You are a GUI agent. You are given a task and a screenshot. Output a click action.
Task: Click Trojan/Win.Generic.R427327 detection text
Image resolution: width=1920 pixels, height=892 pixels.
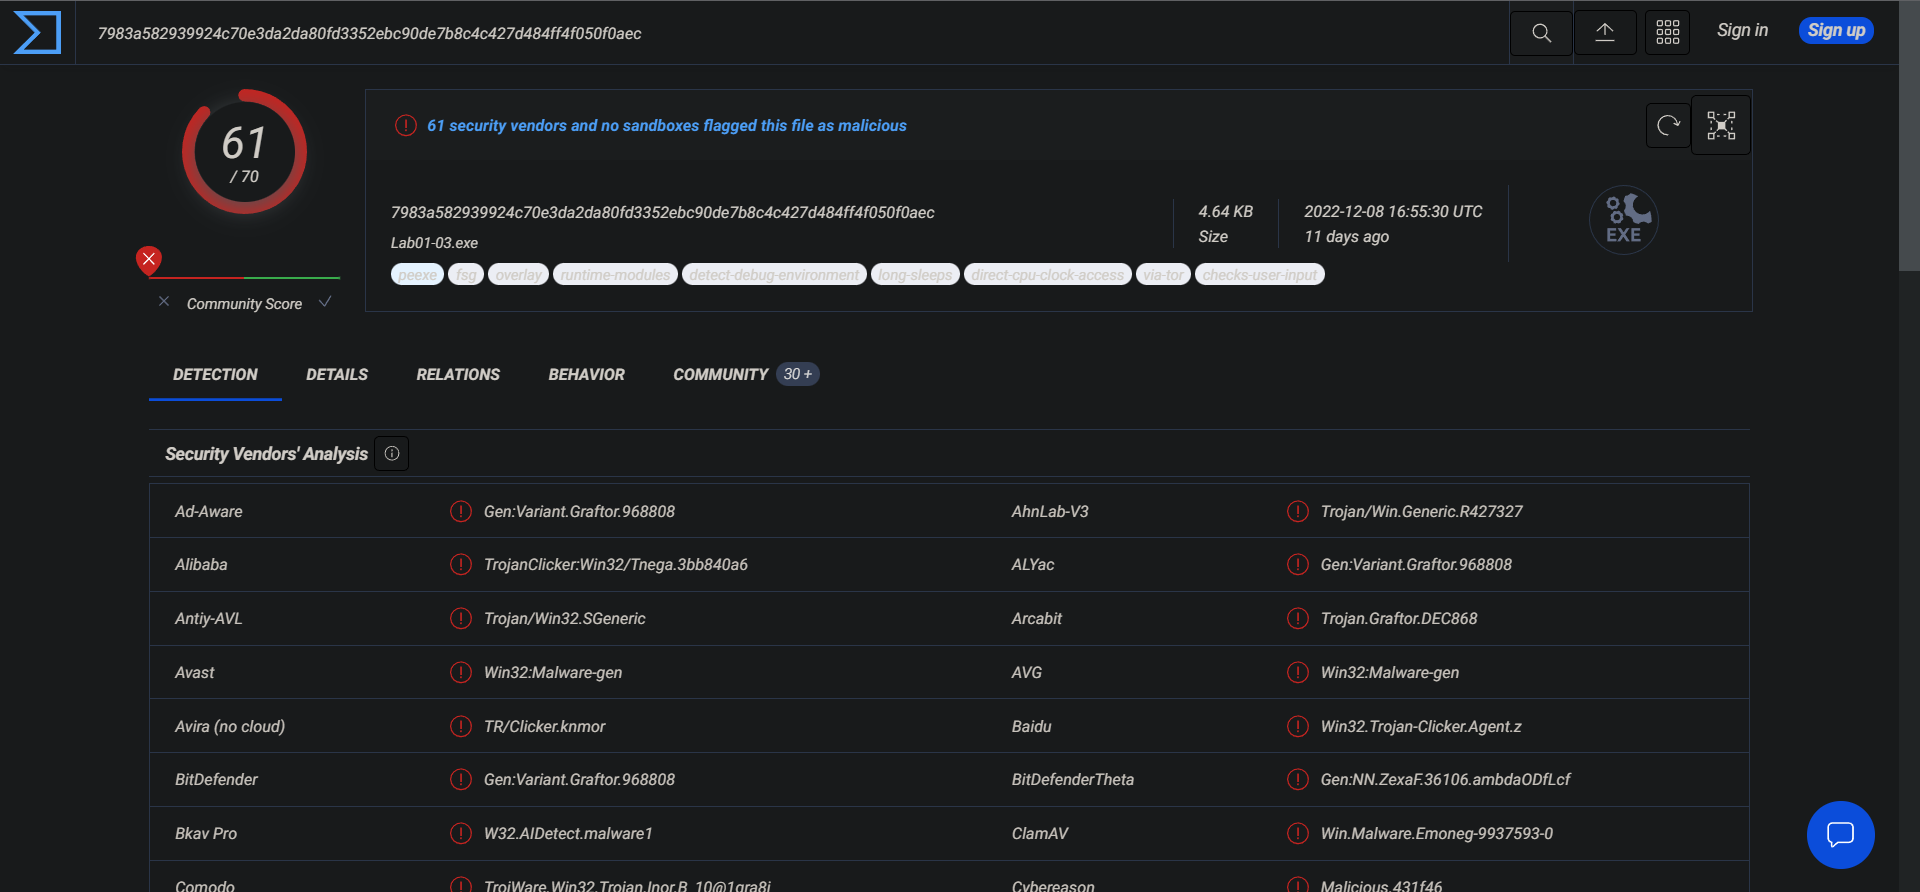pos(1421,511)
